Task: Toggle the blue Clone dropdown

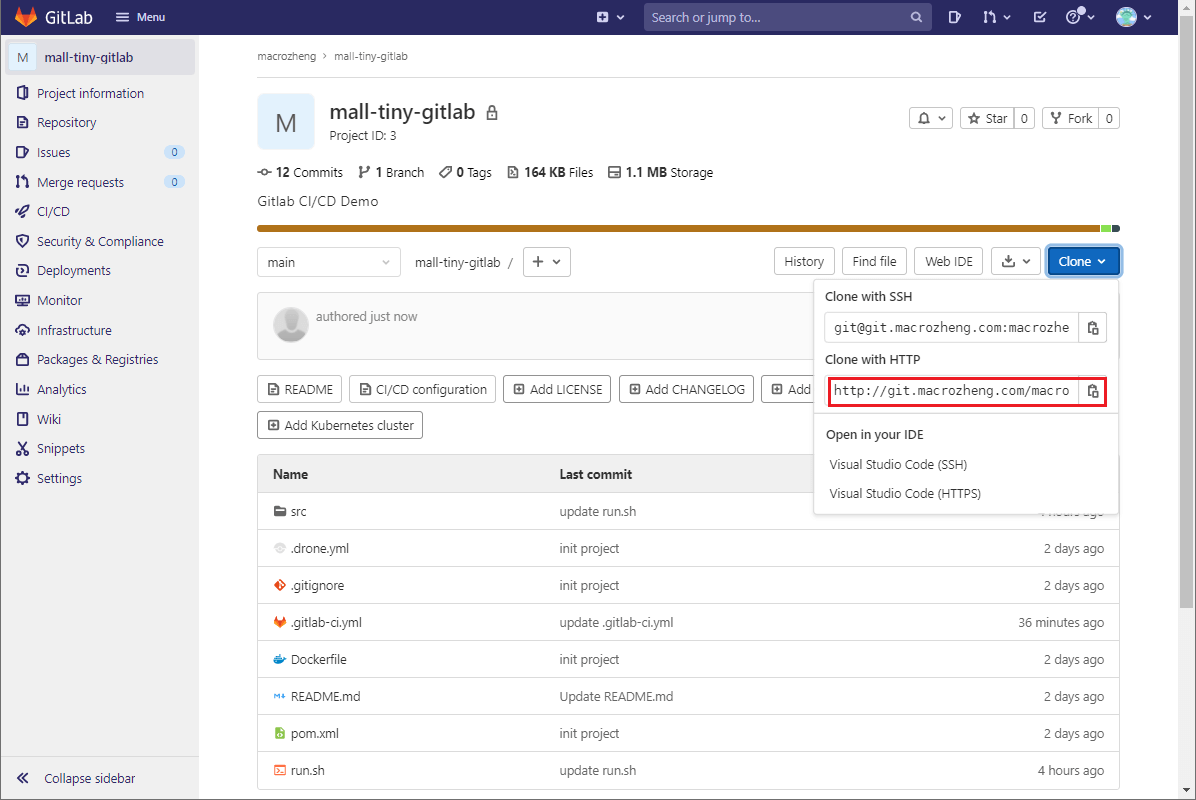Action: tap(1083, 262)
